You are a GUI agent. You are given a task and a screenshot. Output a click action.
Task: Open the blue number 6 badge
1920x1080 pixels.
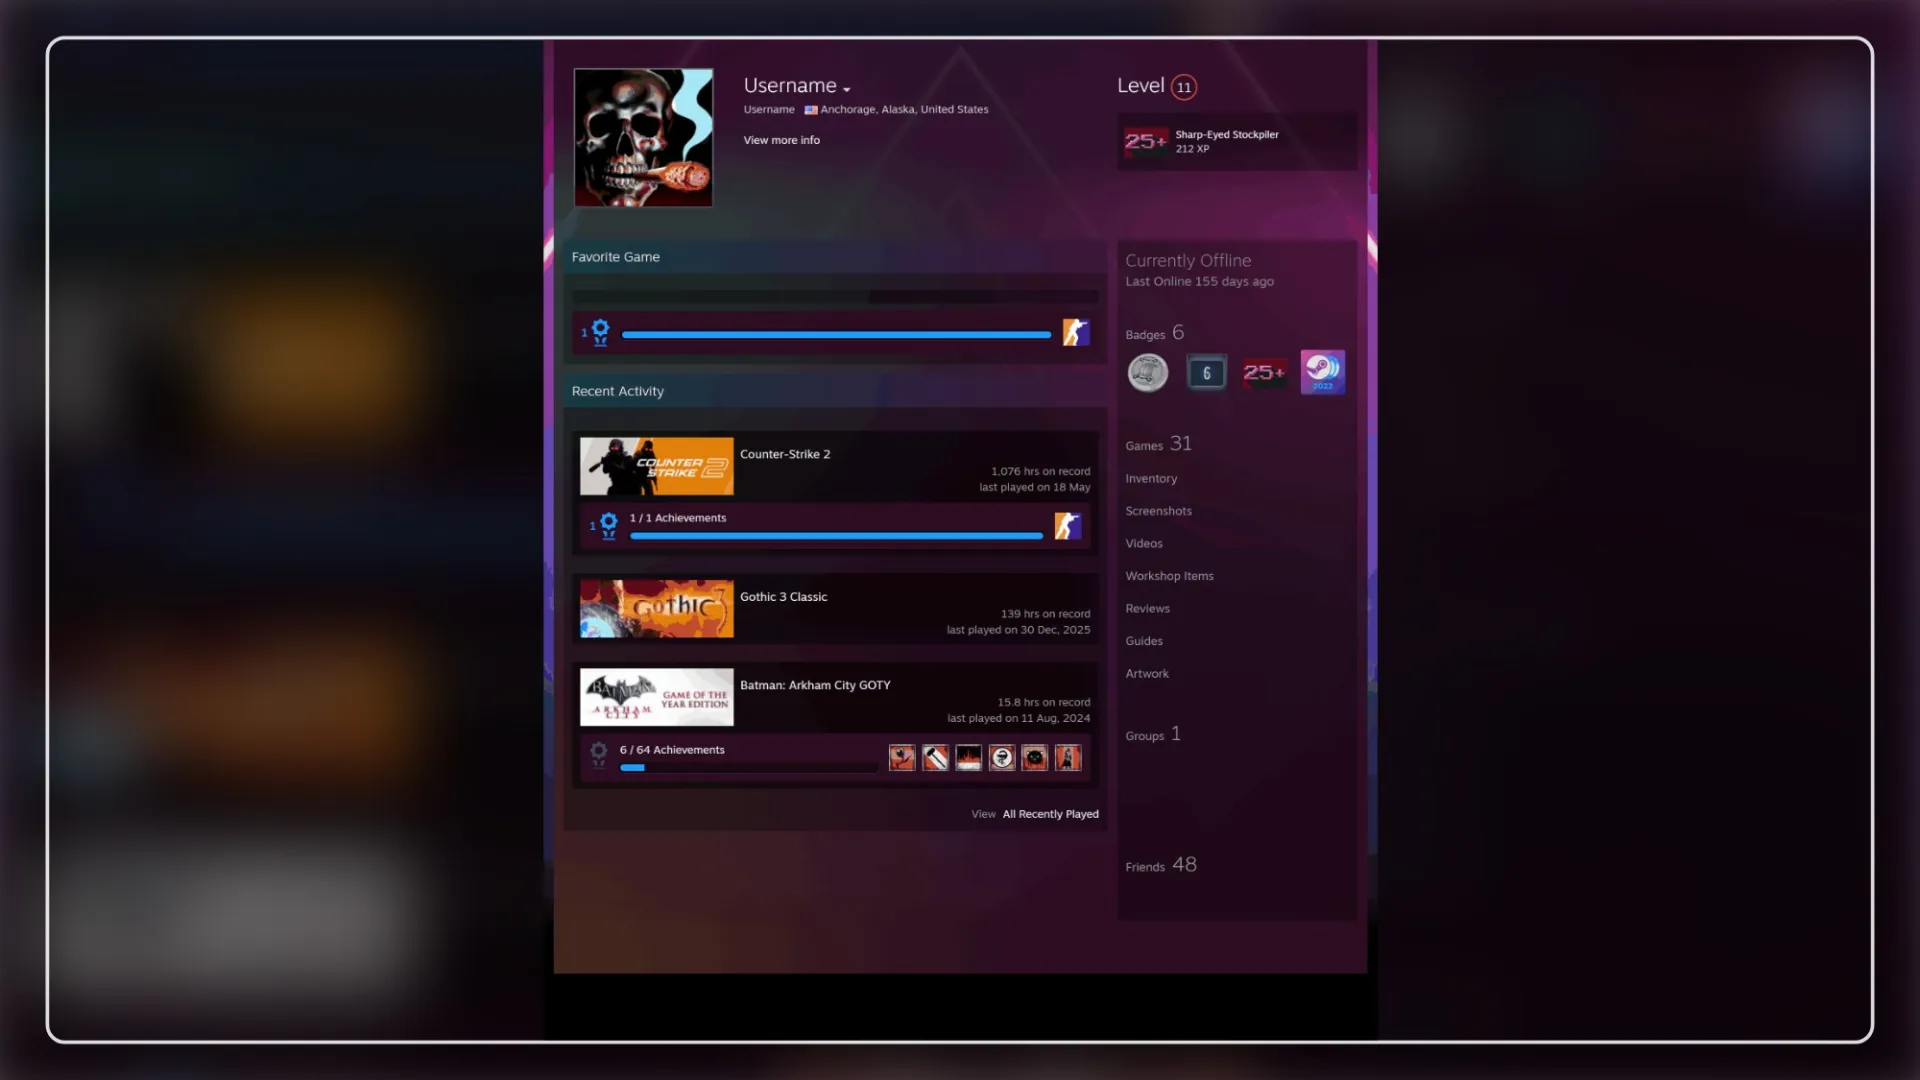(x=1206, y=373)
